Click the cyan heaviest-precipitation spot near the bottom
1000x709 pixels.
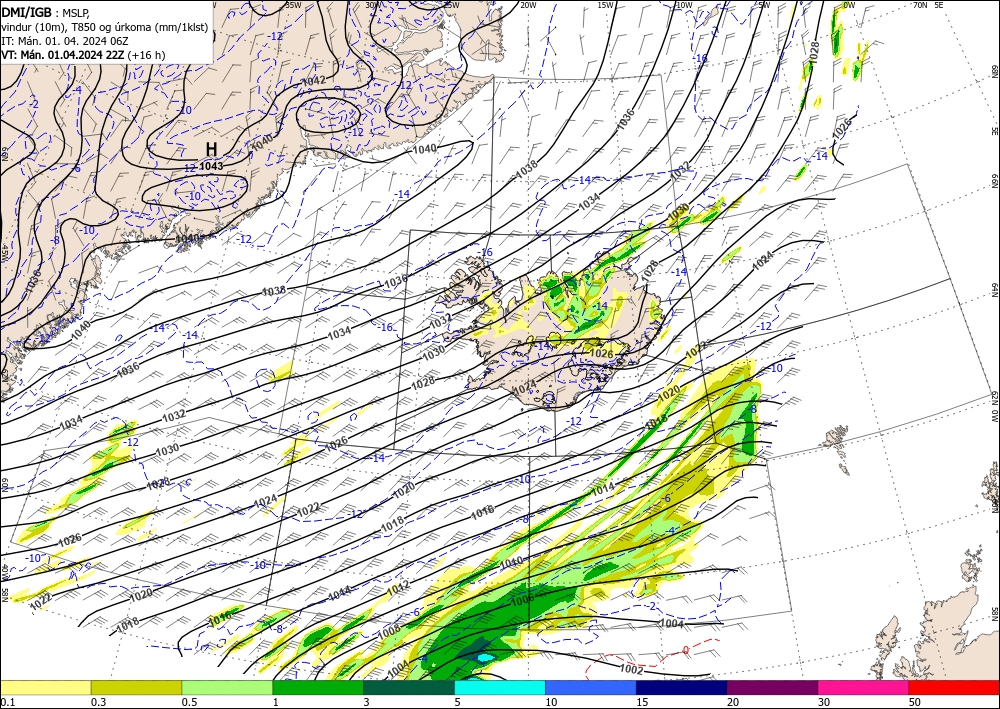[485, 657]
